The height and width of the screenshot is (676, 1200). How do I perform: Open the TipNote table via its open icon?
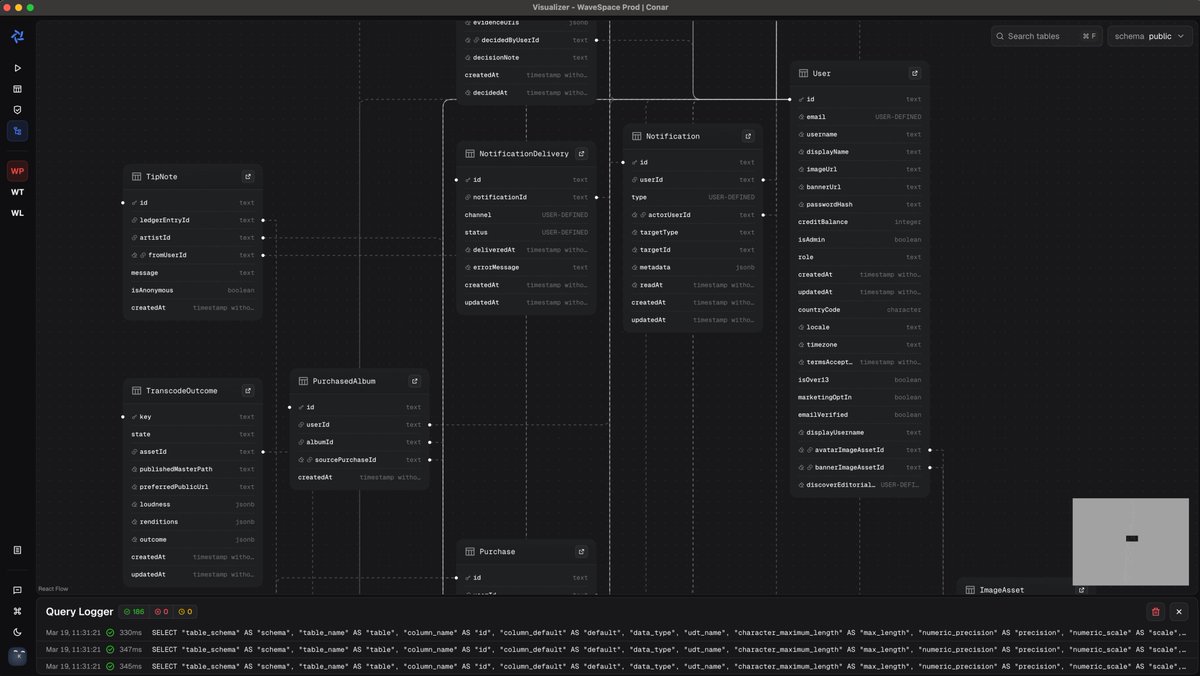pyautogui.click(x=248, y=177)
